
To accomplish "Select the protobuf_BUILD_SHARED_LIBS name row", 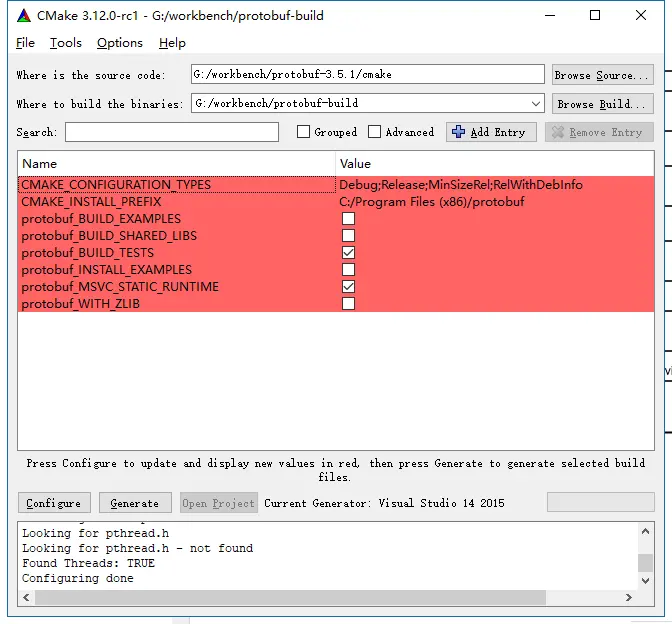I will tap(177, 236).
